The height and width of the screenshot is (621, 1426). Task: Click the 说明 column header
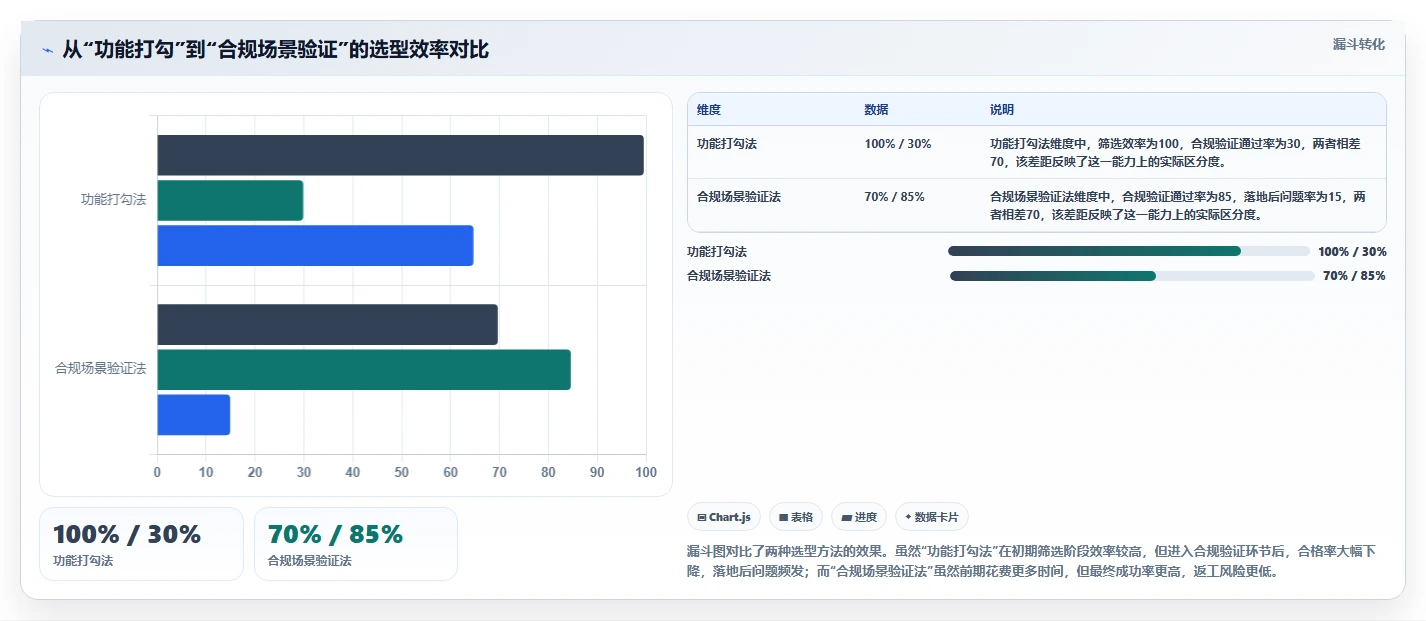coord(1002,109)
